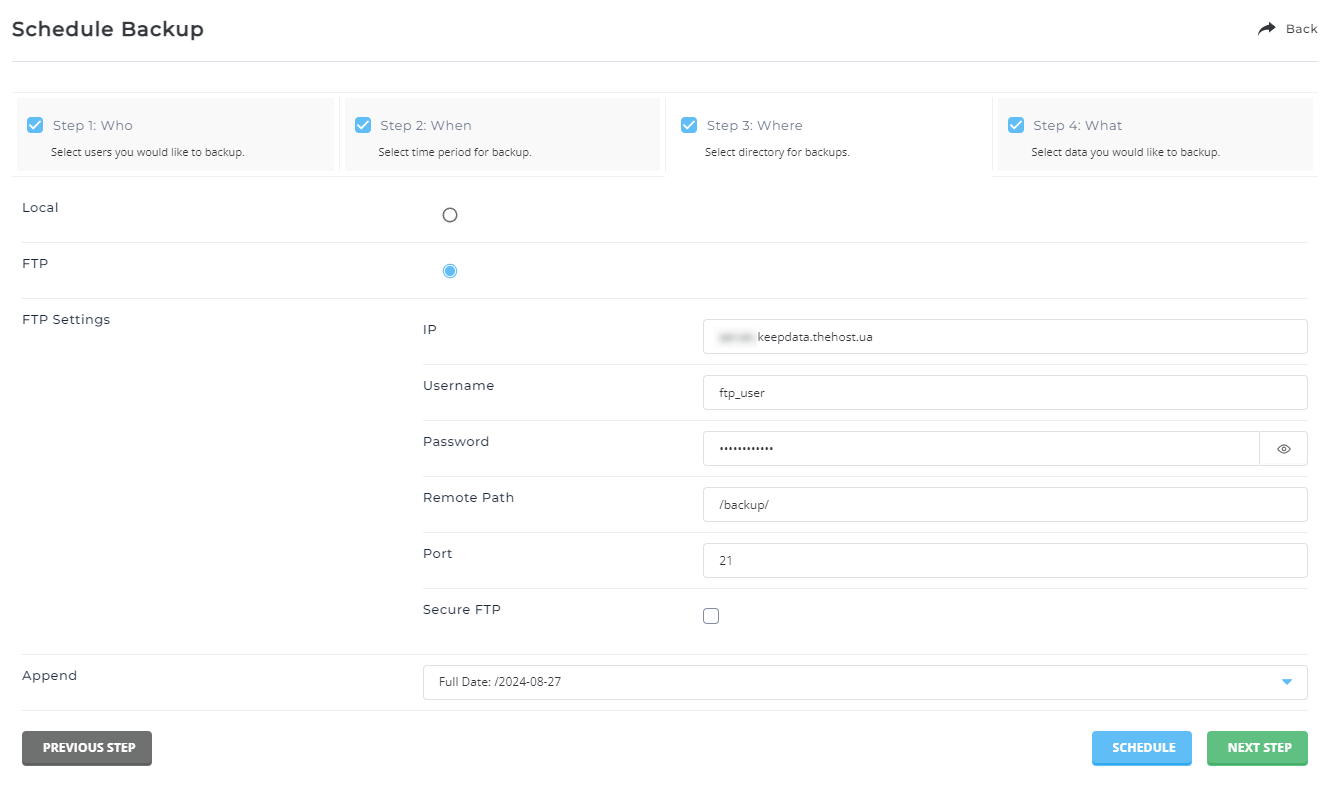Switch to Step 2: When tab
Viewport: 1336px width, 785px height.
pyautogui.click(x=502, y=134)
